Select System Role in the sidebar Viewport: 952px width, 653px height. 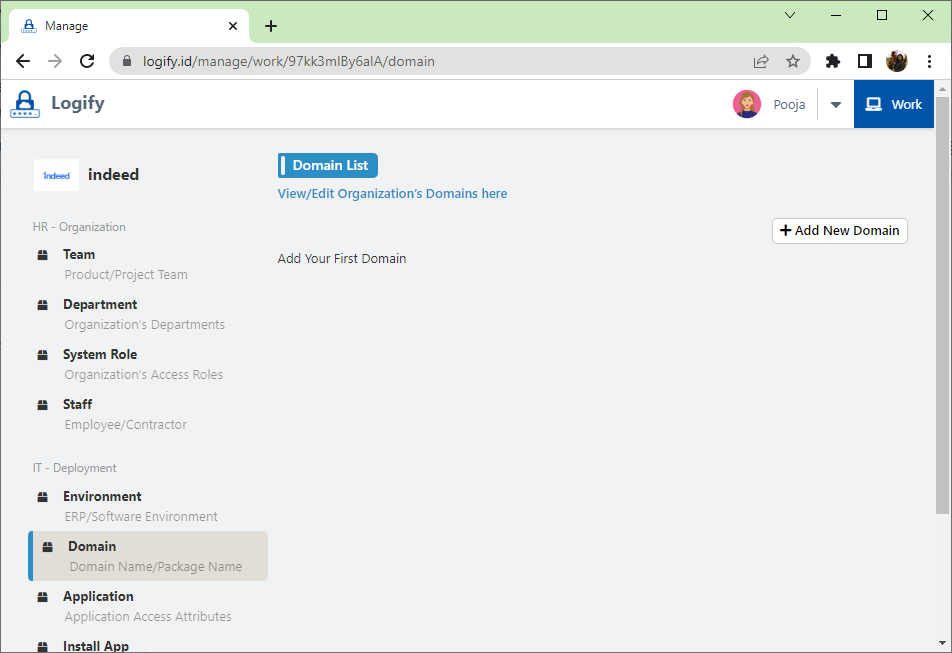pos(100,355)
